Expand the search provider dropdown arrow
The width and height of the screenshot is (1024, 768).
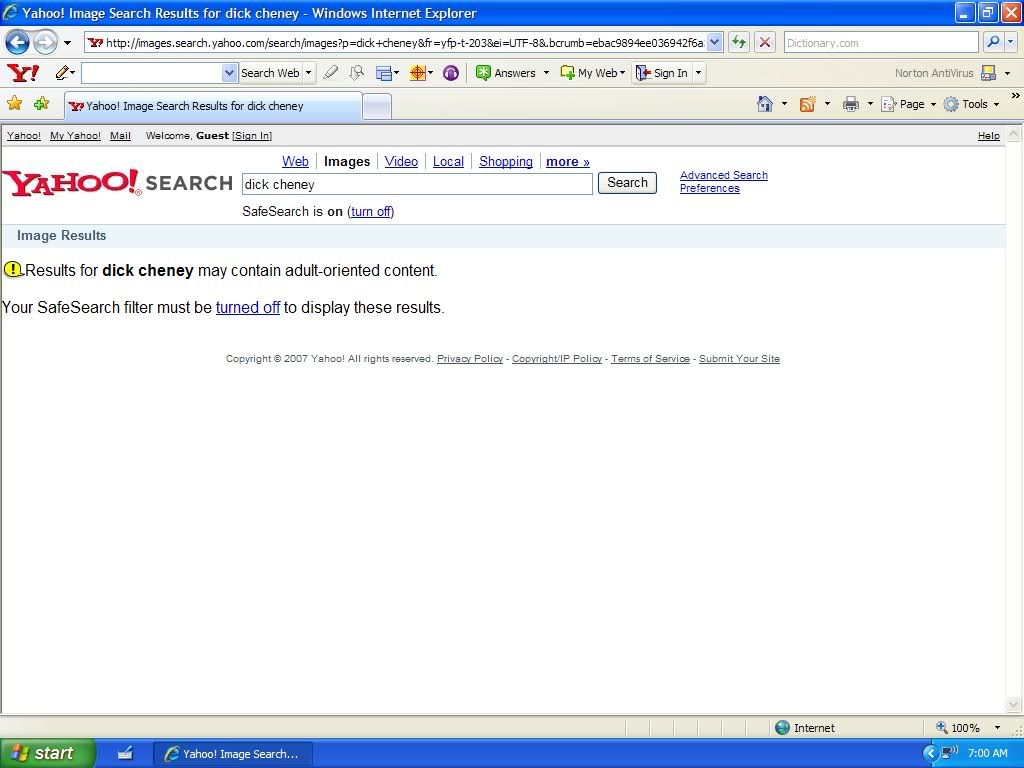(x=1010, y=42)
